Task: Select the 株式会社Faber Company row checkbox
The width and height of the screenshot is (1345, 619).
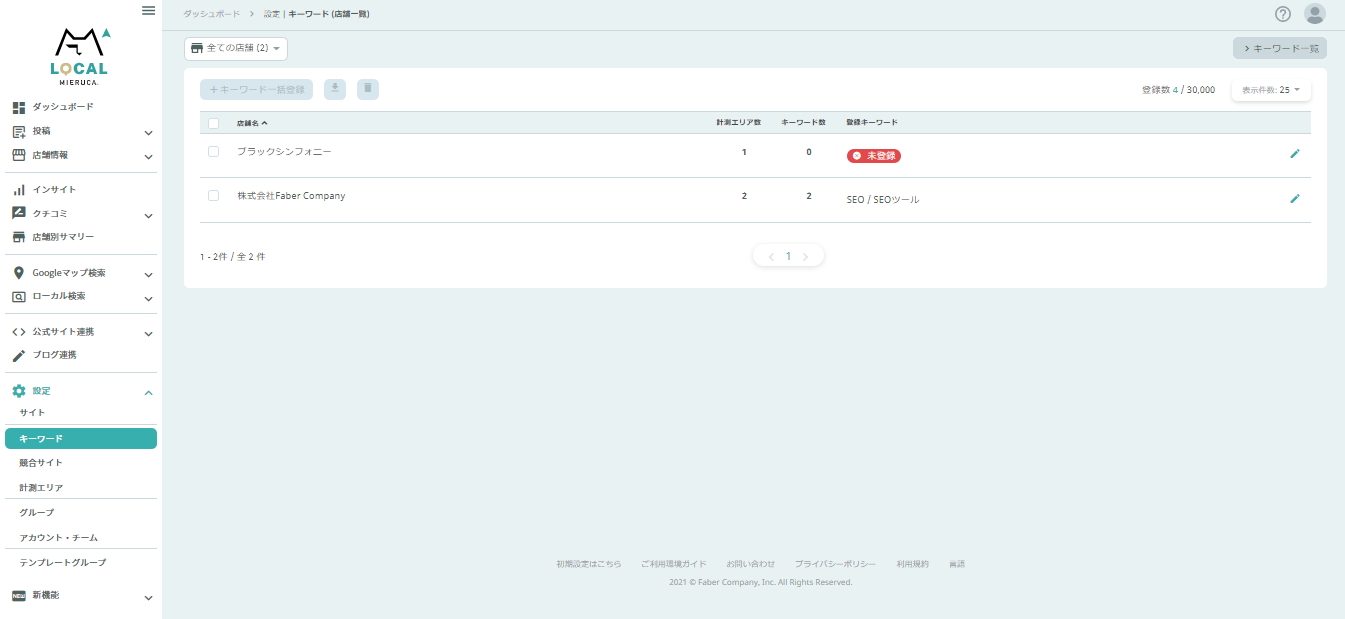Action: coord(213,196)
